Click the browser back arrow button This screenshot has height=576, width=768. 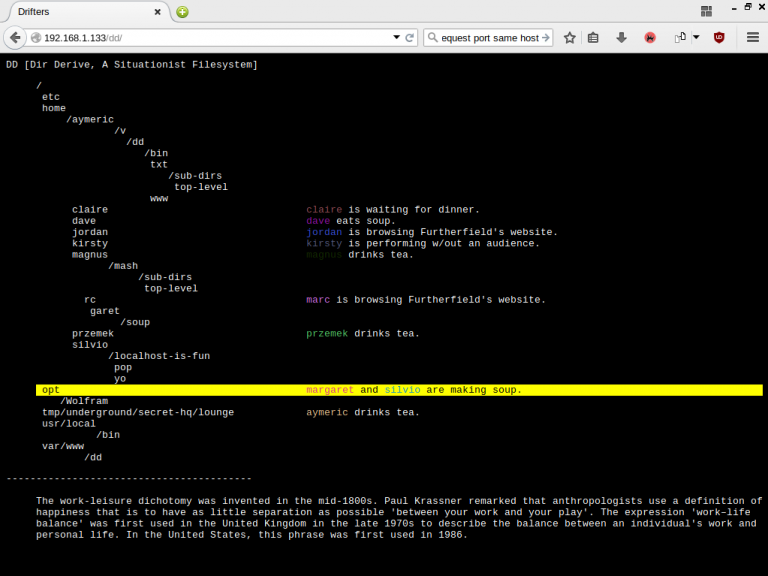click(14, 38)
